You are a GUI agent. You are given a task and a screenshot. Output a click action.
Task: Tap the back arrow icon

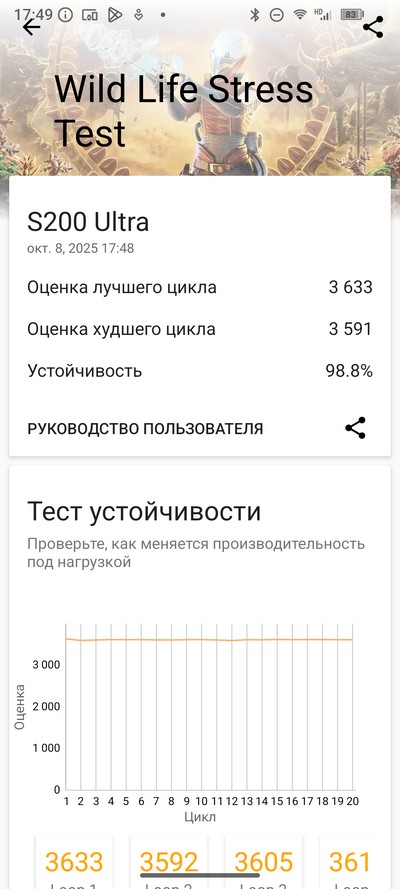[32, 27]
